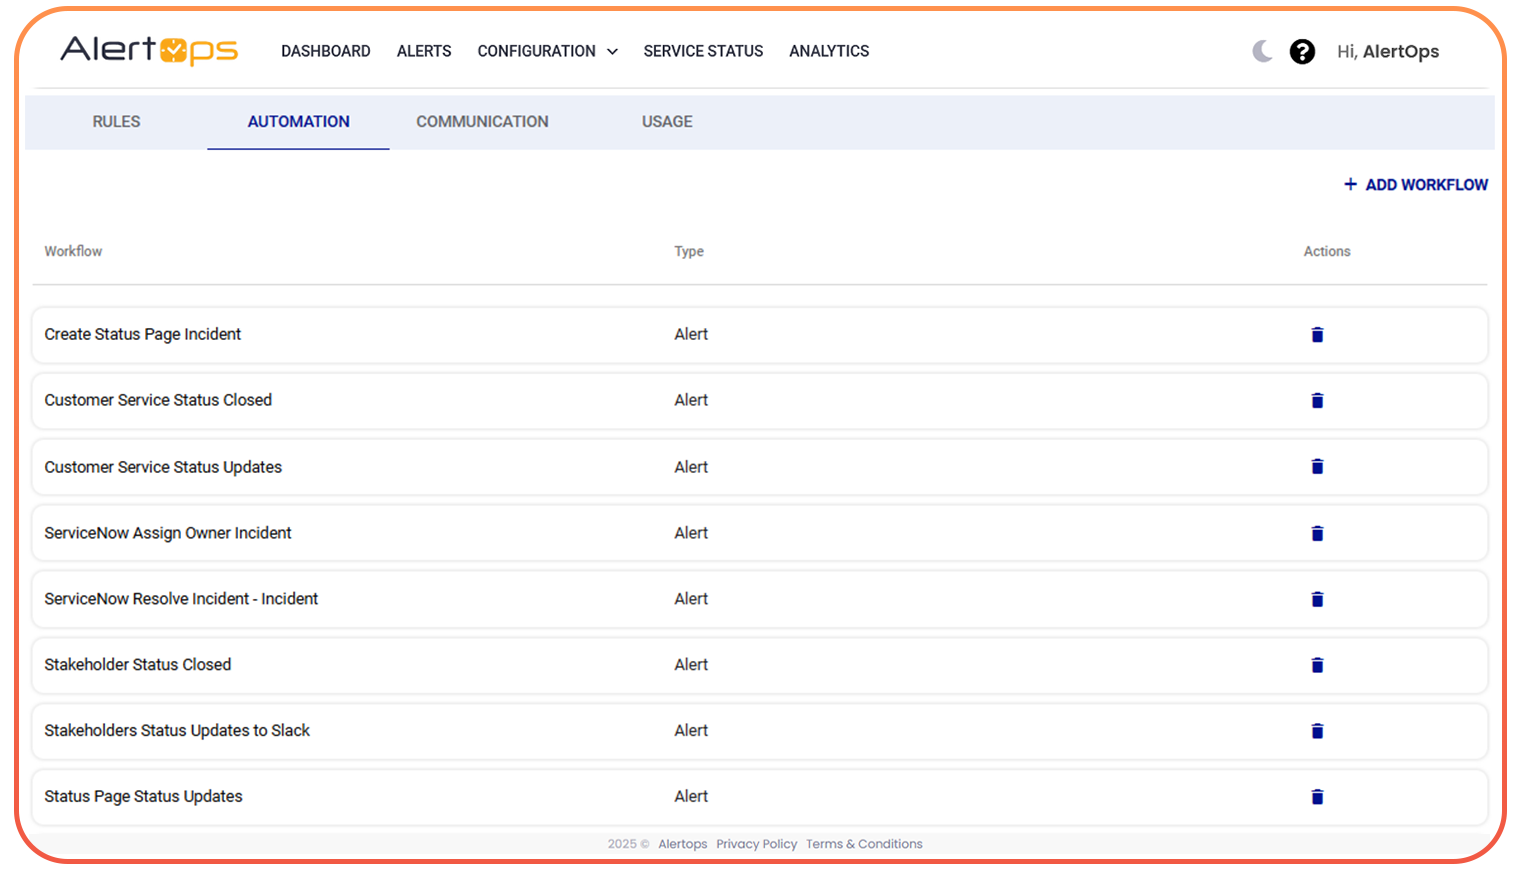This screenshot has width=1519, height=871.
Task: Open the Privacy Policy link
Action: (756, 843)
